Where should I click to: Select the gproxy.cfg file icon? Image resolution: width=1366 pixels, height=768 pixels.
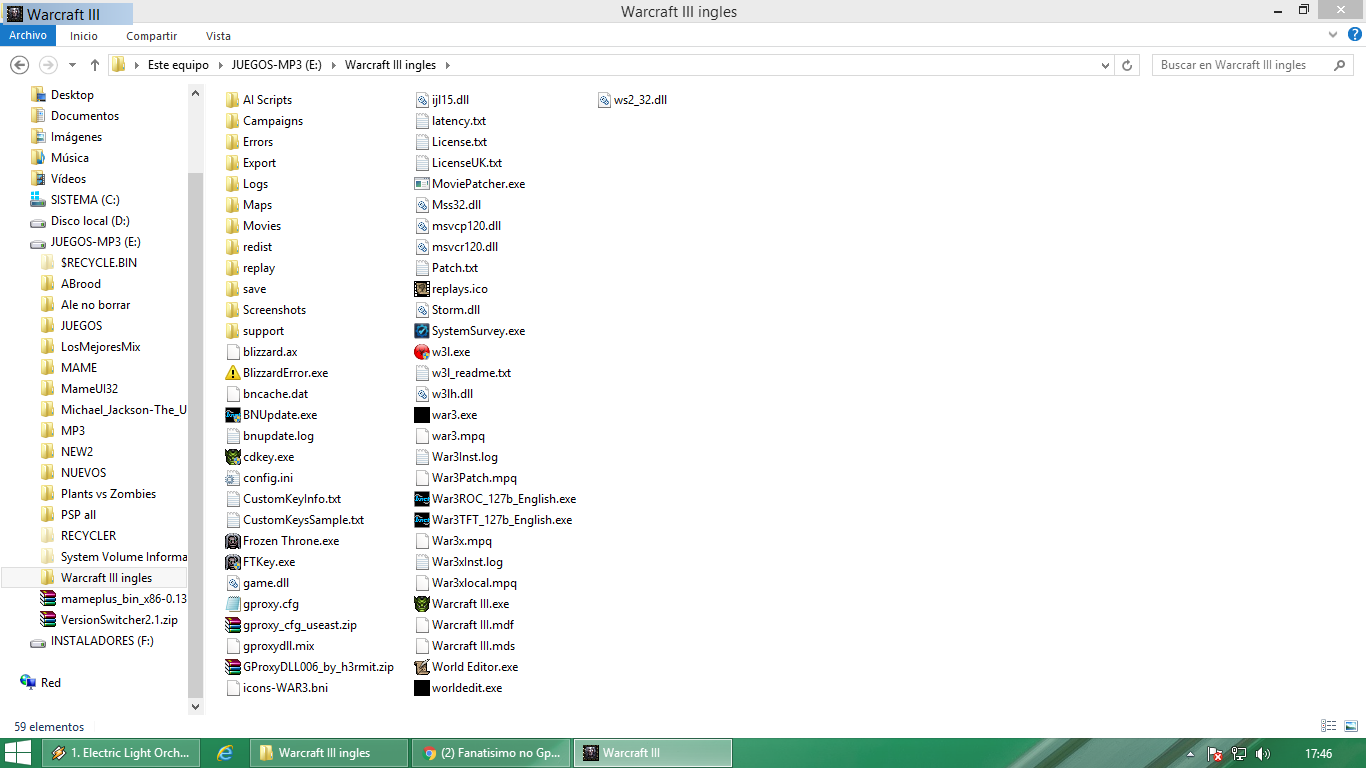click(233, 604)
